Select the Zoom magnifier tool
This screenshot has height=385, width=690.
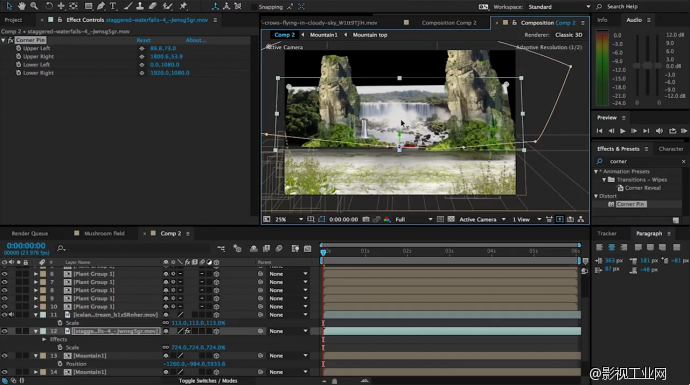pos(34,6)
